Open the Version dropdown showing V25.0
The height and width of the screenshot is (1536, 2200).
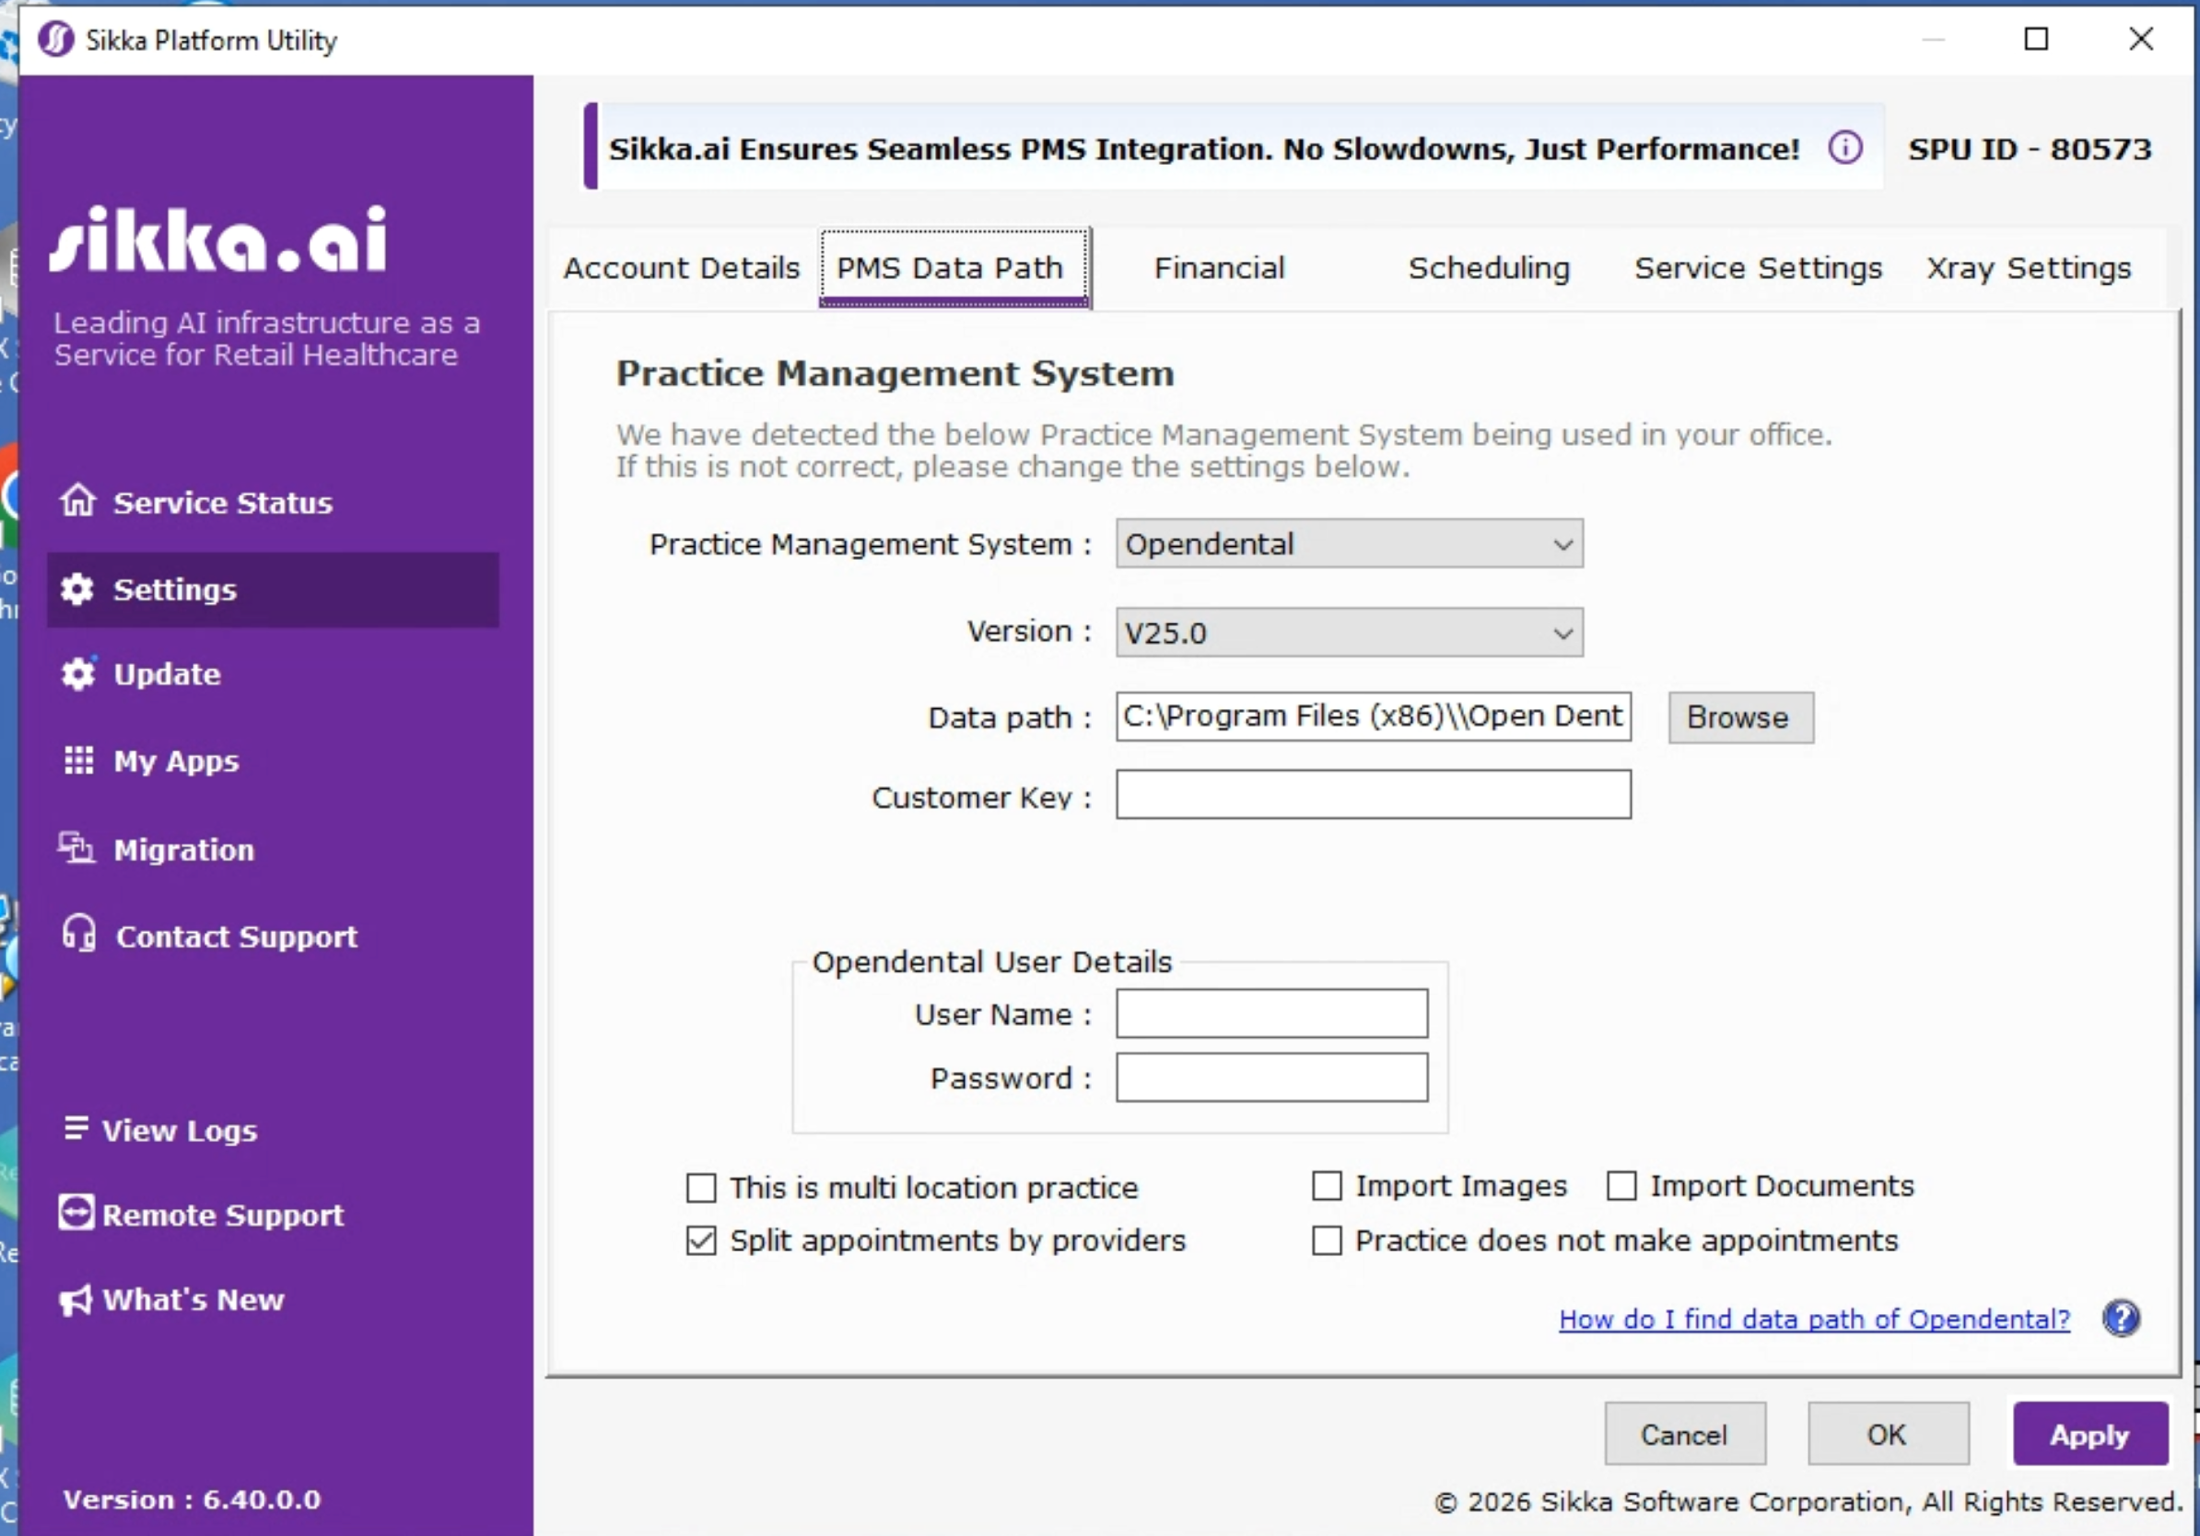(1349, 633)
